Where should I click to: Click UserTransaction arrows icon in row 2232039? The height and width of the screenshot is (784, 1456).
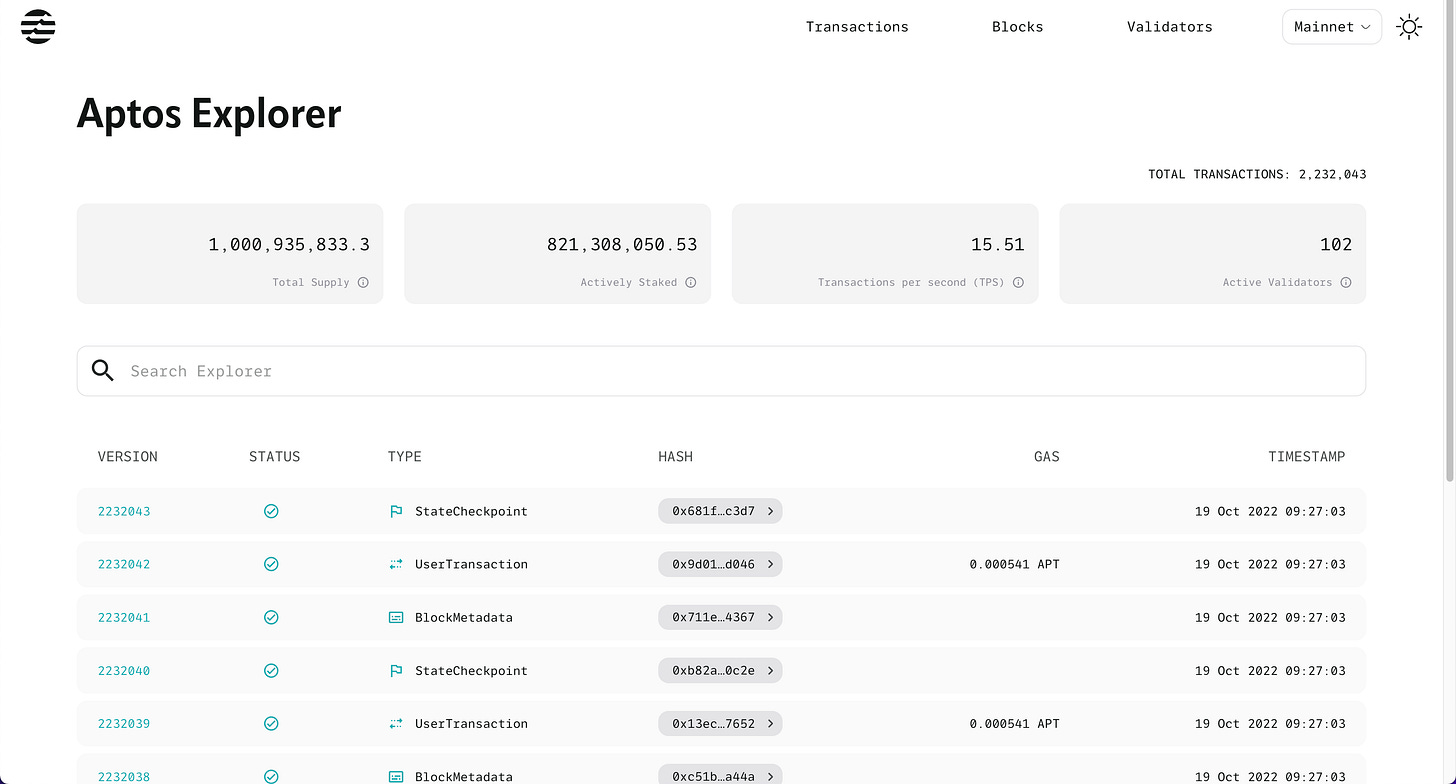point(396,724)
